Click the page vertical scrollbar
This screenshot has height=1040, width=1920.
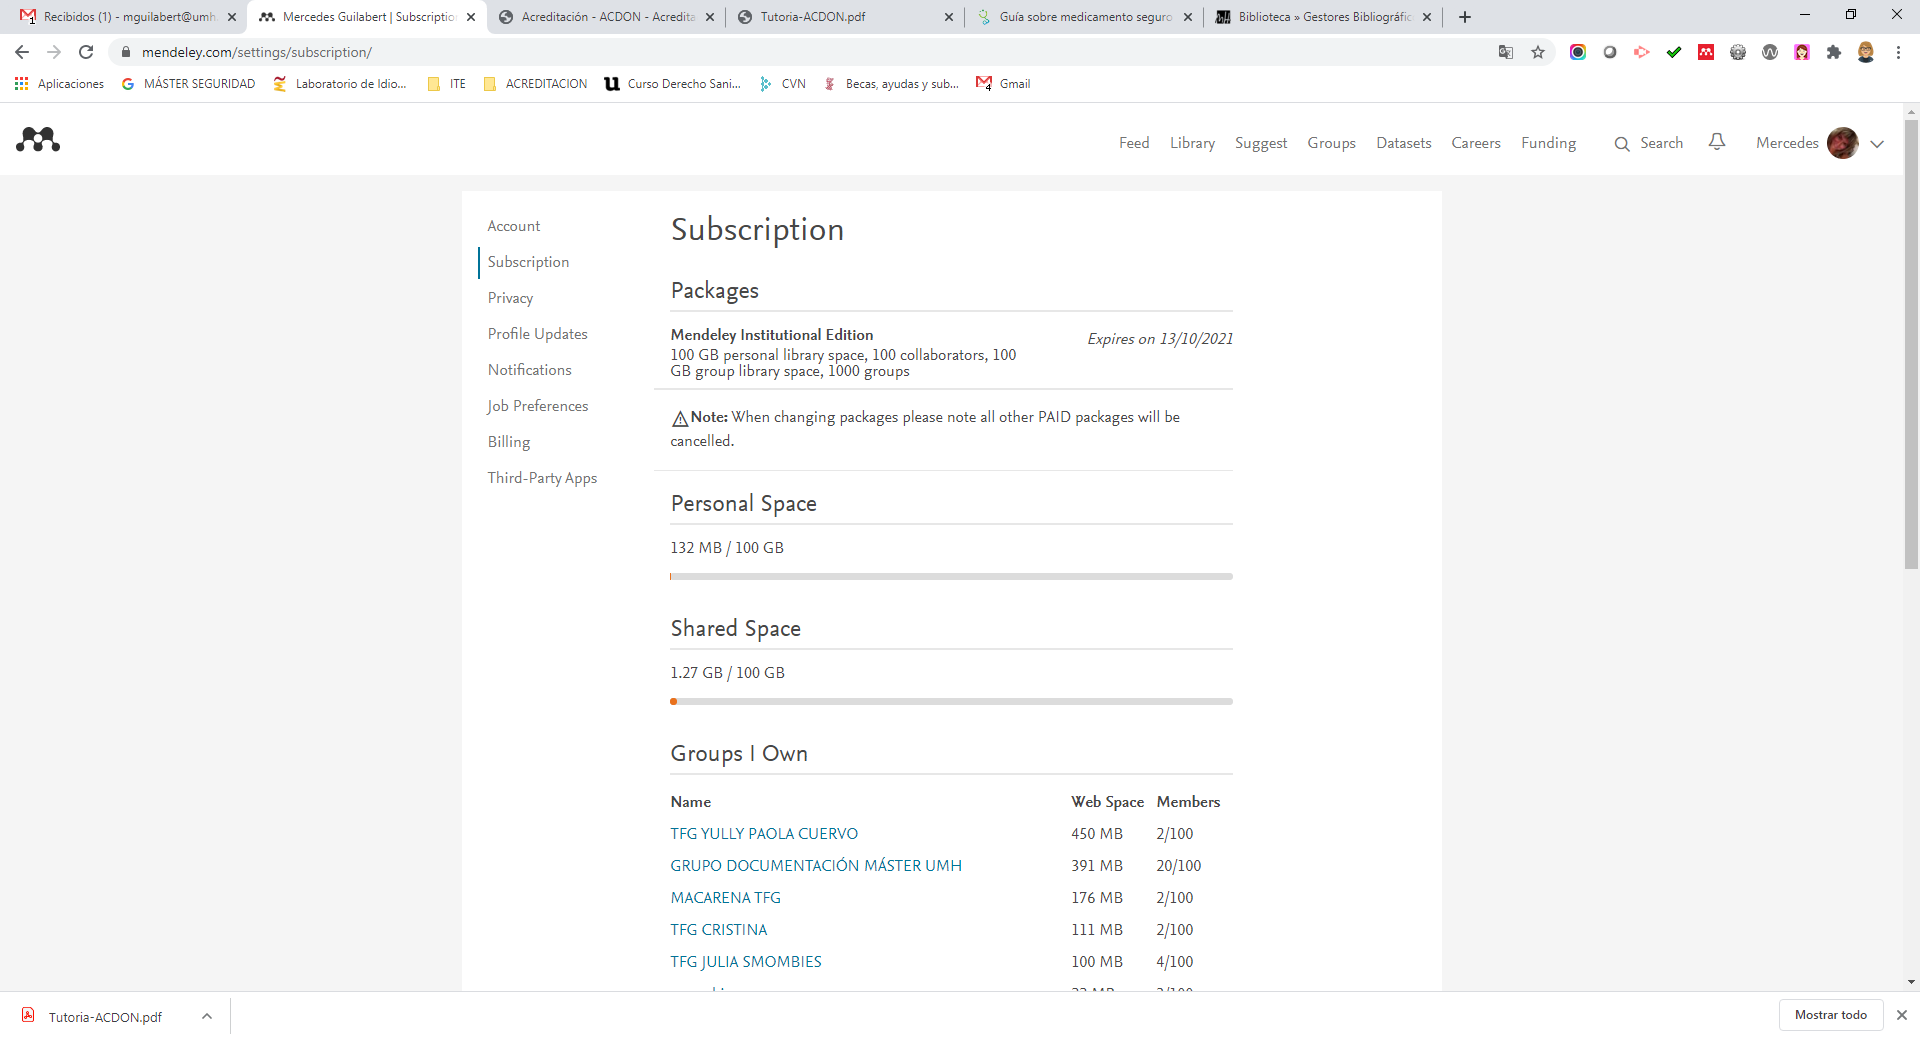pos(1911,345)
